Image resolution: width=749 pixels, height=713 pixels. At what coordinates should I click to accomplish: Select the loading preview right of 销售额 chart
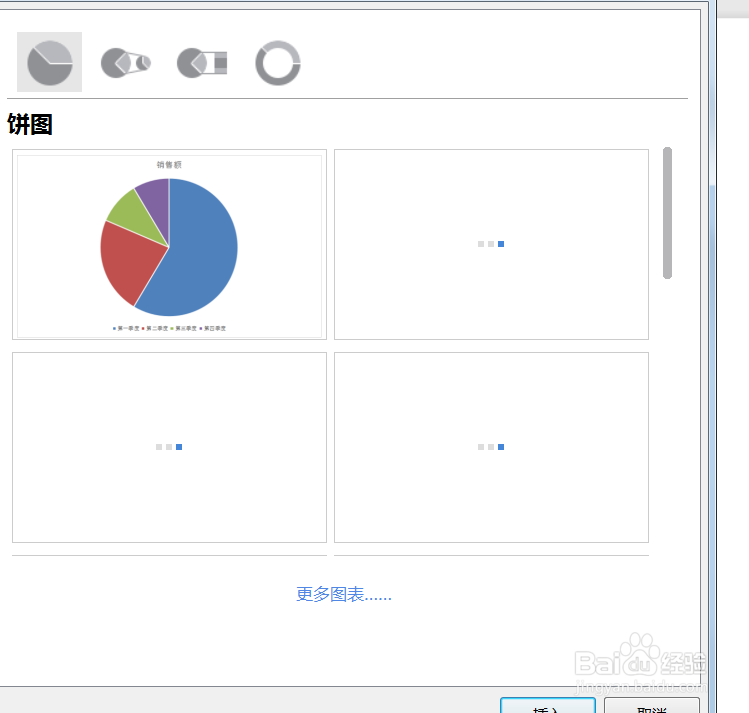[x=492, y=245]
